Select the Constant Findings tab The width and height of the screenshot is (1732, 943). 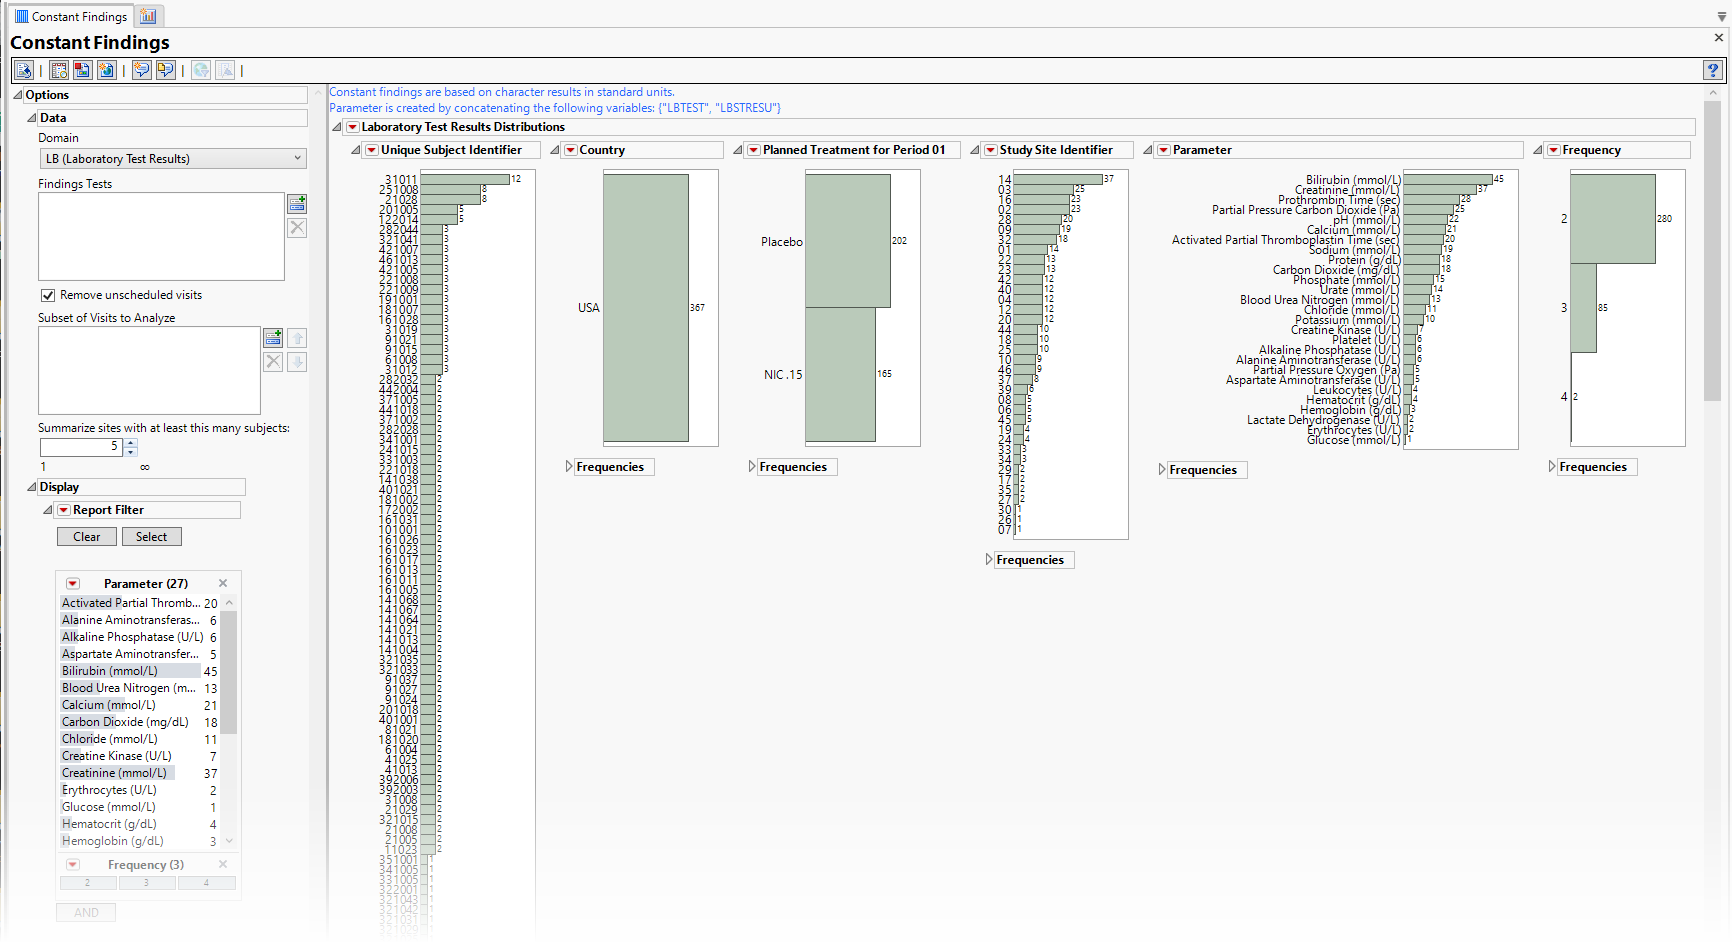[70, 16]
